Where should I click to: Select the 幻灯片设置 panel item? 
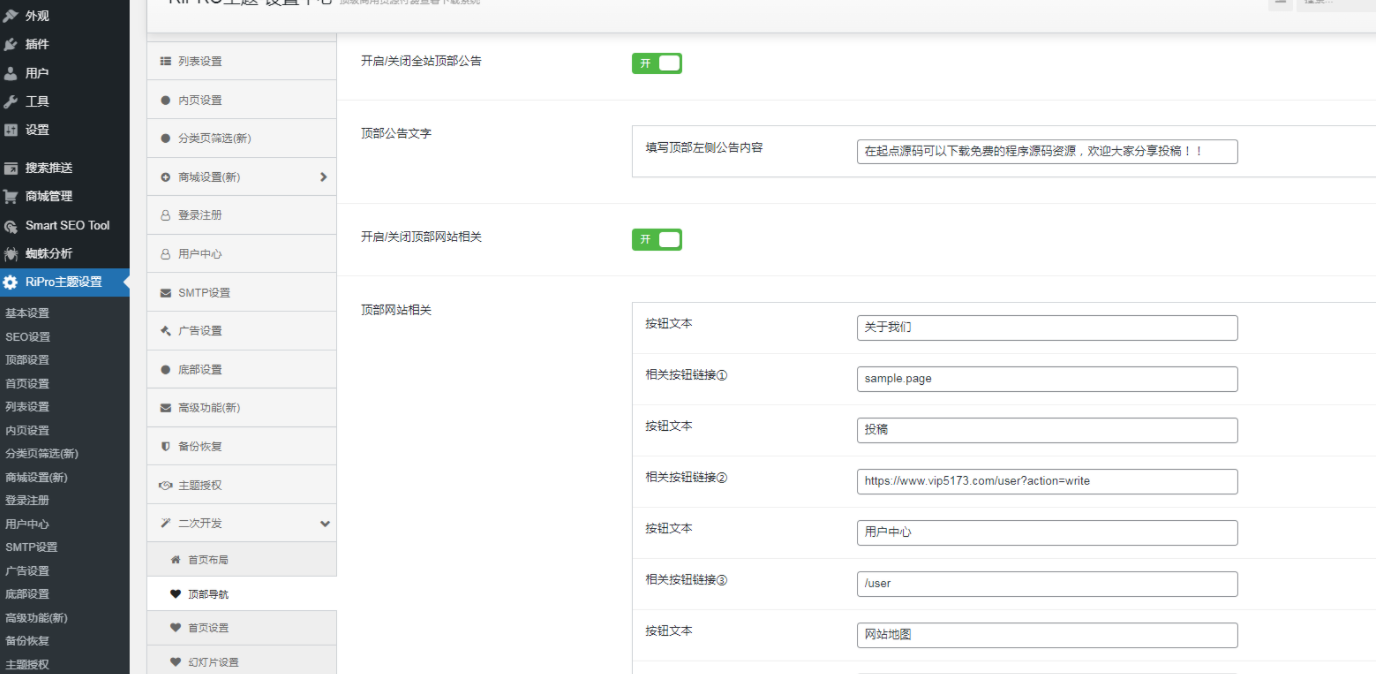point(213,662)
